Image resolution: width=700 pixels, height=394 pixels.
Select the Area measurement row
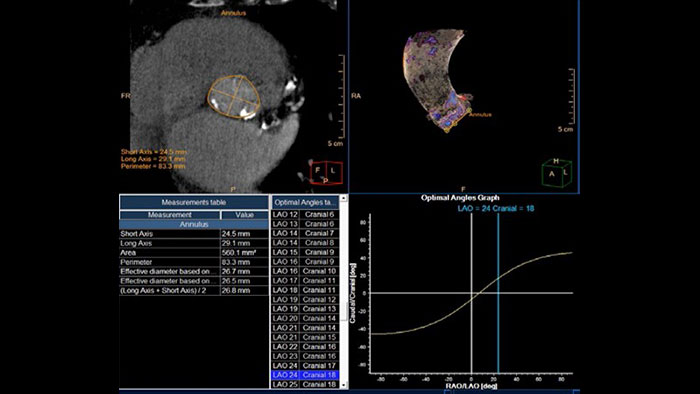(194, 253)
